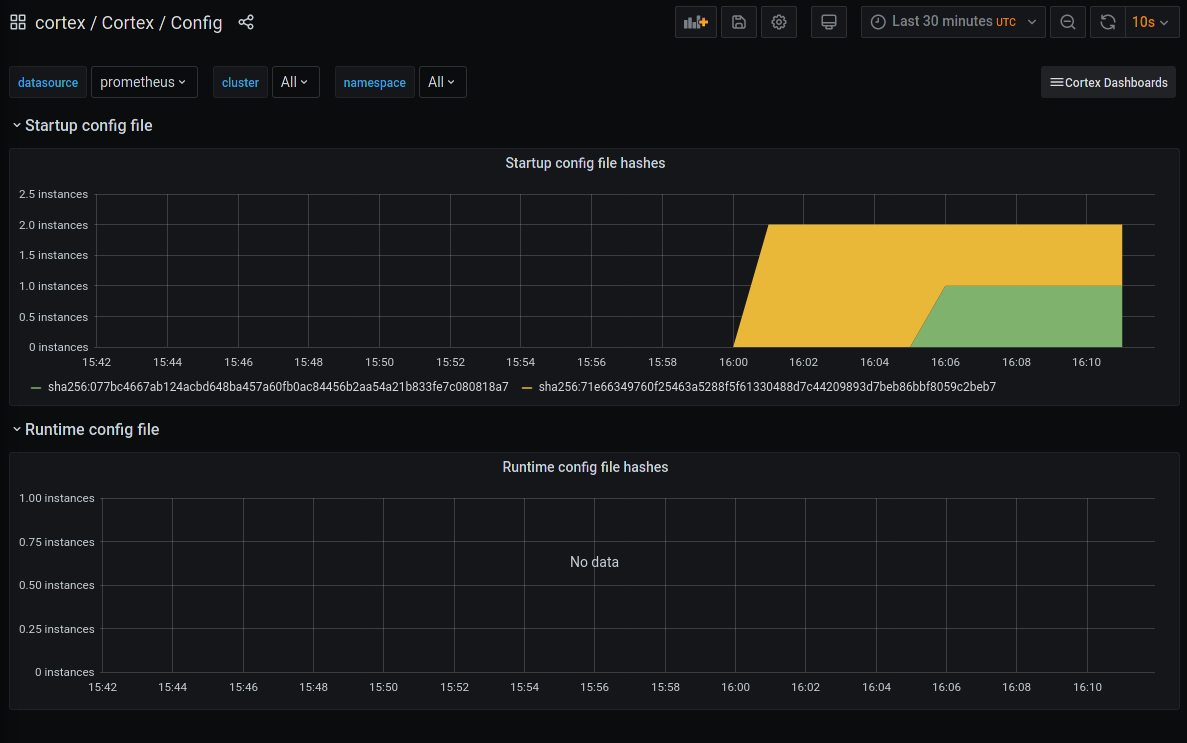Save the dashboard
Viewport: 1187px width, 743px height.
tap(739, 22)
